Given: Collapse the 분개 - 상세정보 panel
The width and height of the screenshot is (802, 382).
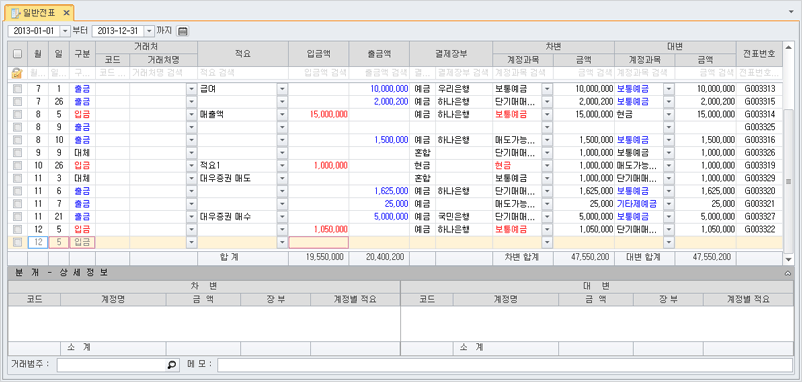Looking at the screenshot, I should [788, 273].
